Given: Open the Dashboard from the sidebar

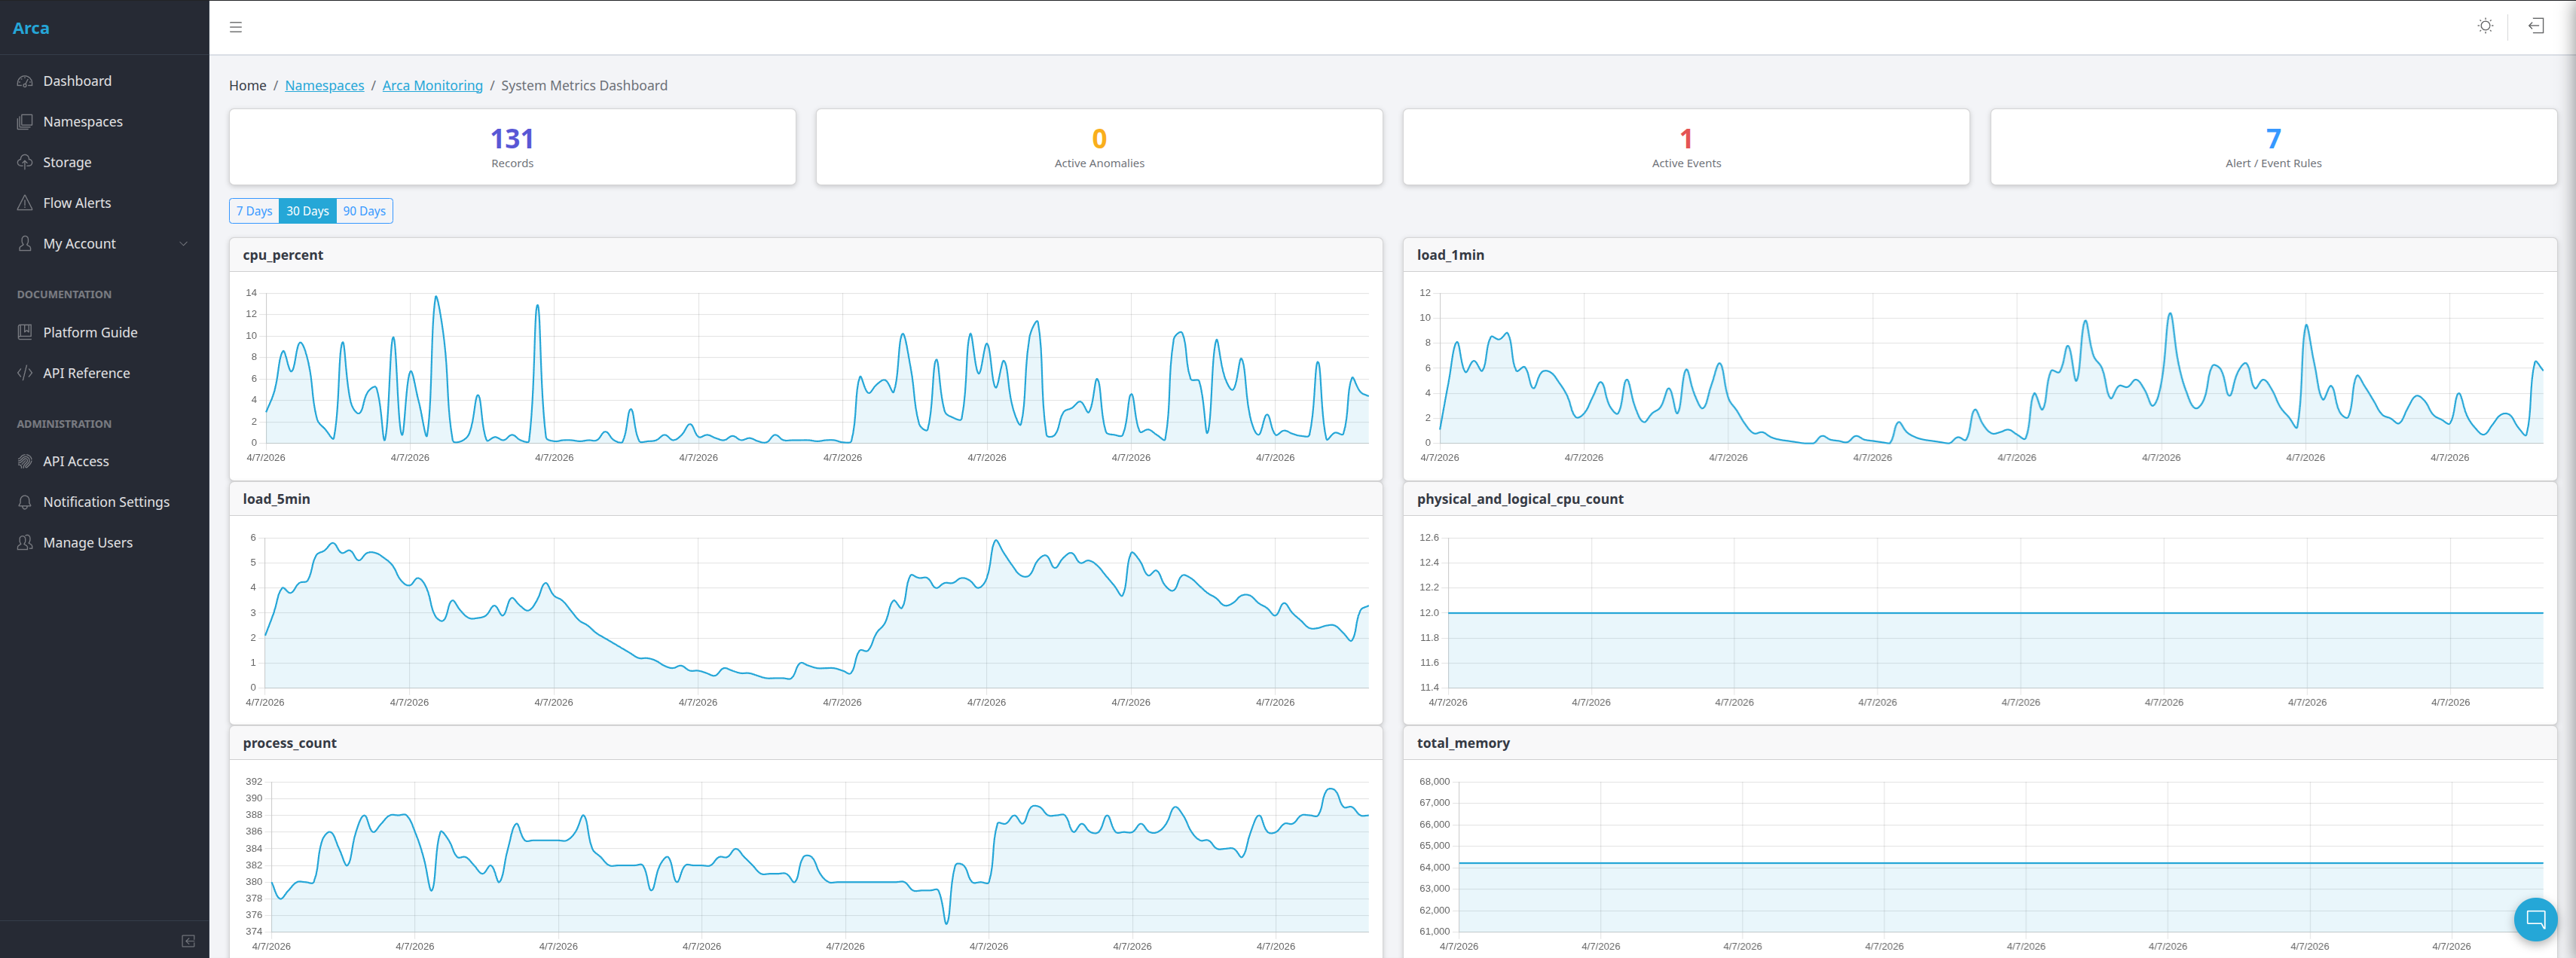Looking at the screenshot, I should [77, 80].
